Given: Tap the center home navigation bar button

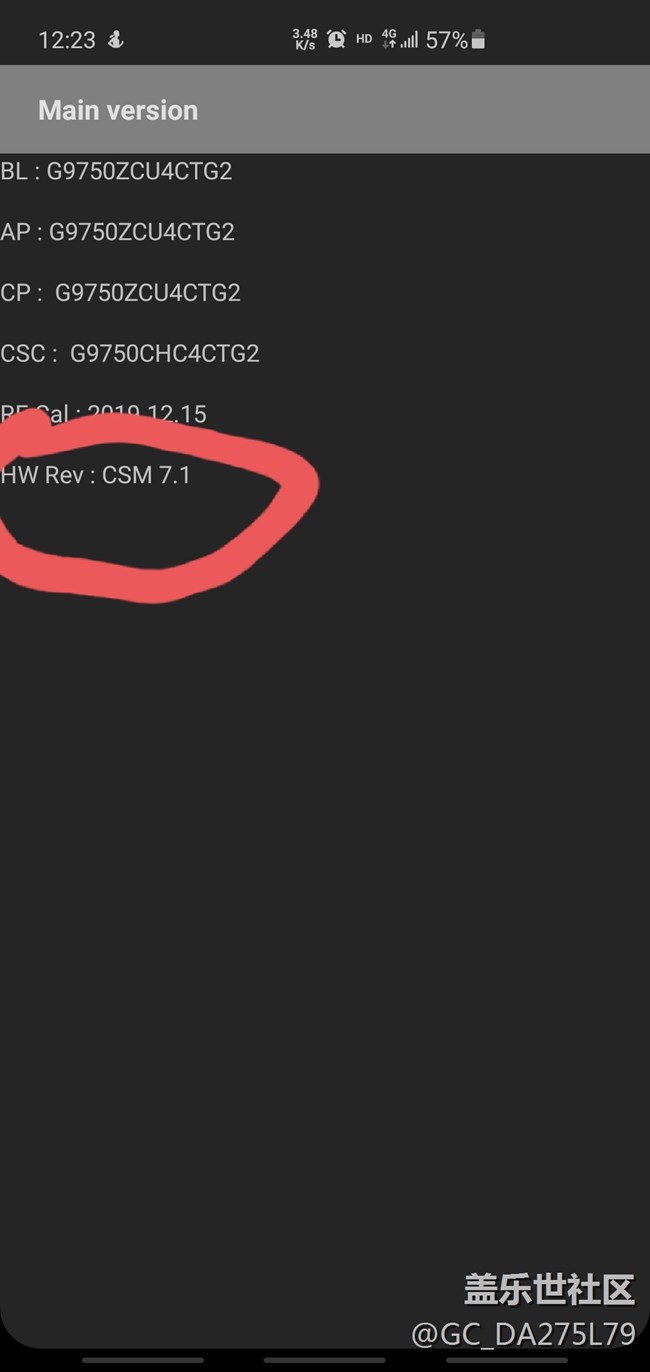Looking at the screenshot, I should [x=324, y=1360].
